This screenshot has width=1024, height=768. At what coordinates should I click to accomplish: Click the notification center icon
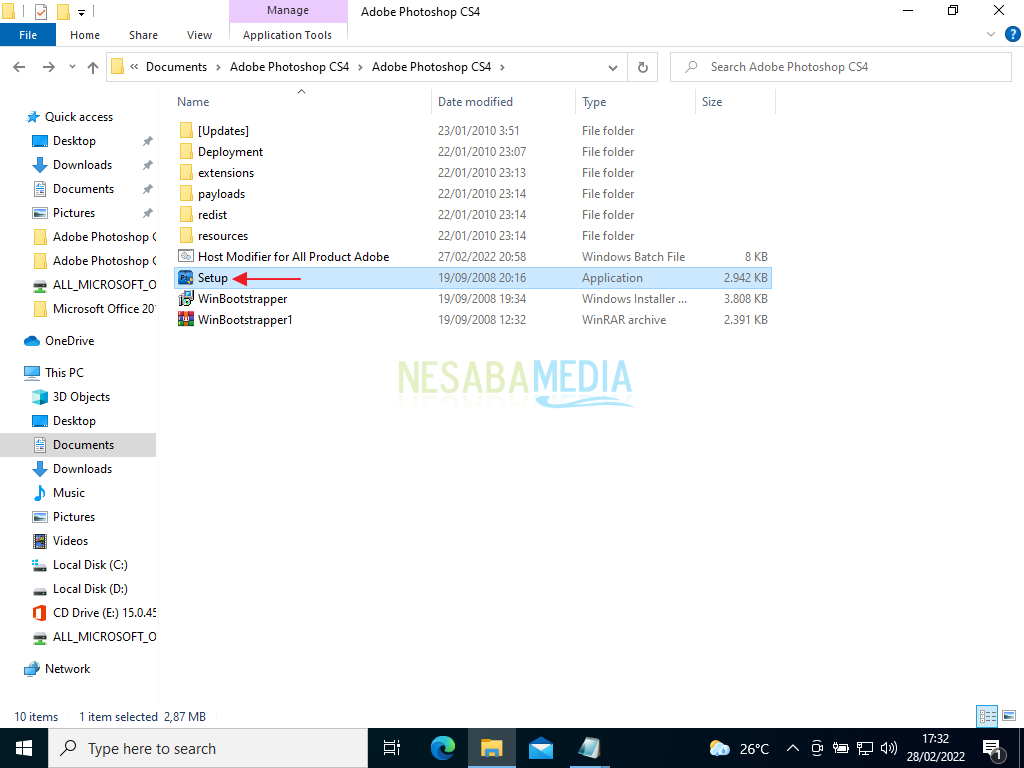tap(994, 747)
